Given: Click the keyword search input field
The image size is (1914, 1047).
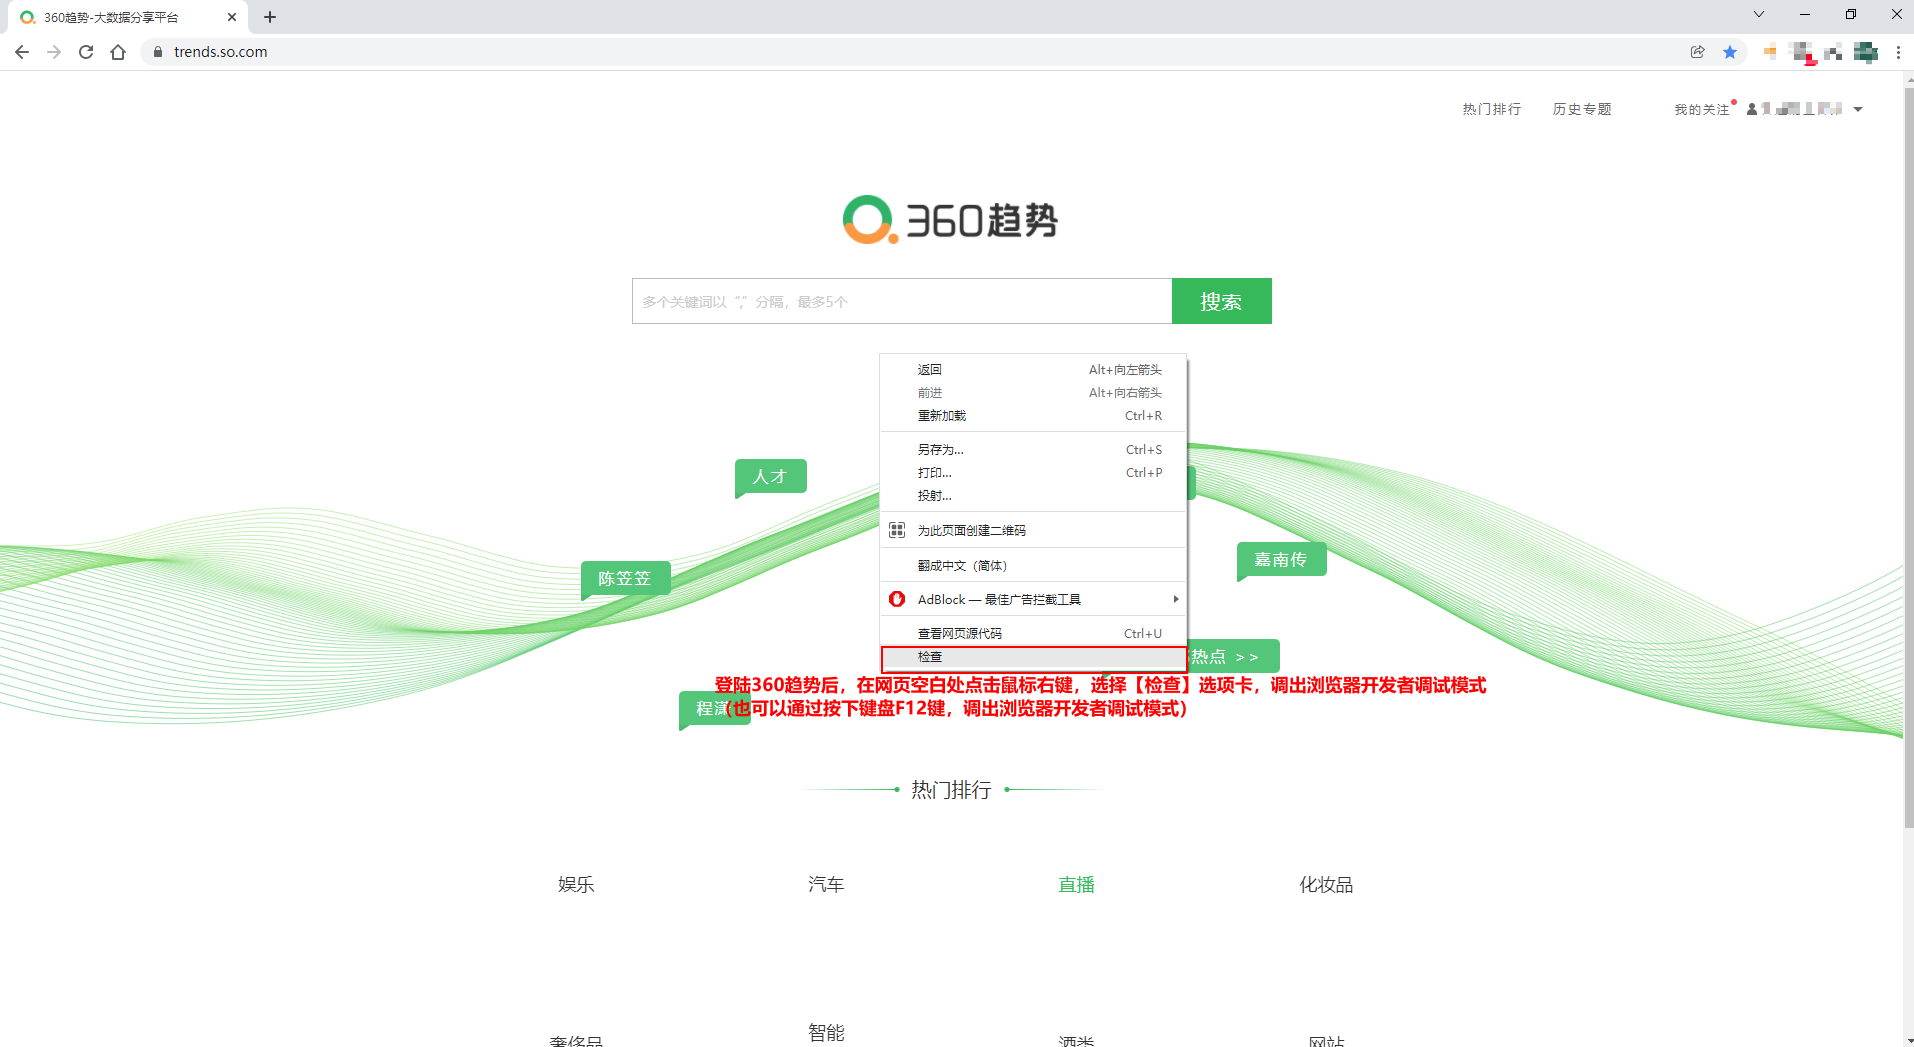Looking at the screenshot, I should pos(900,301).
